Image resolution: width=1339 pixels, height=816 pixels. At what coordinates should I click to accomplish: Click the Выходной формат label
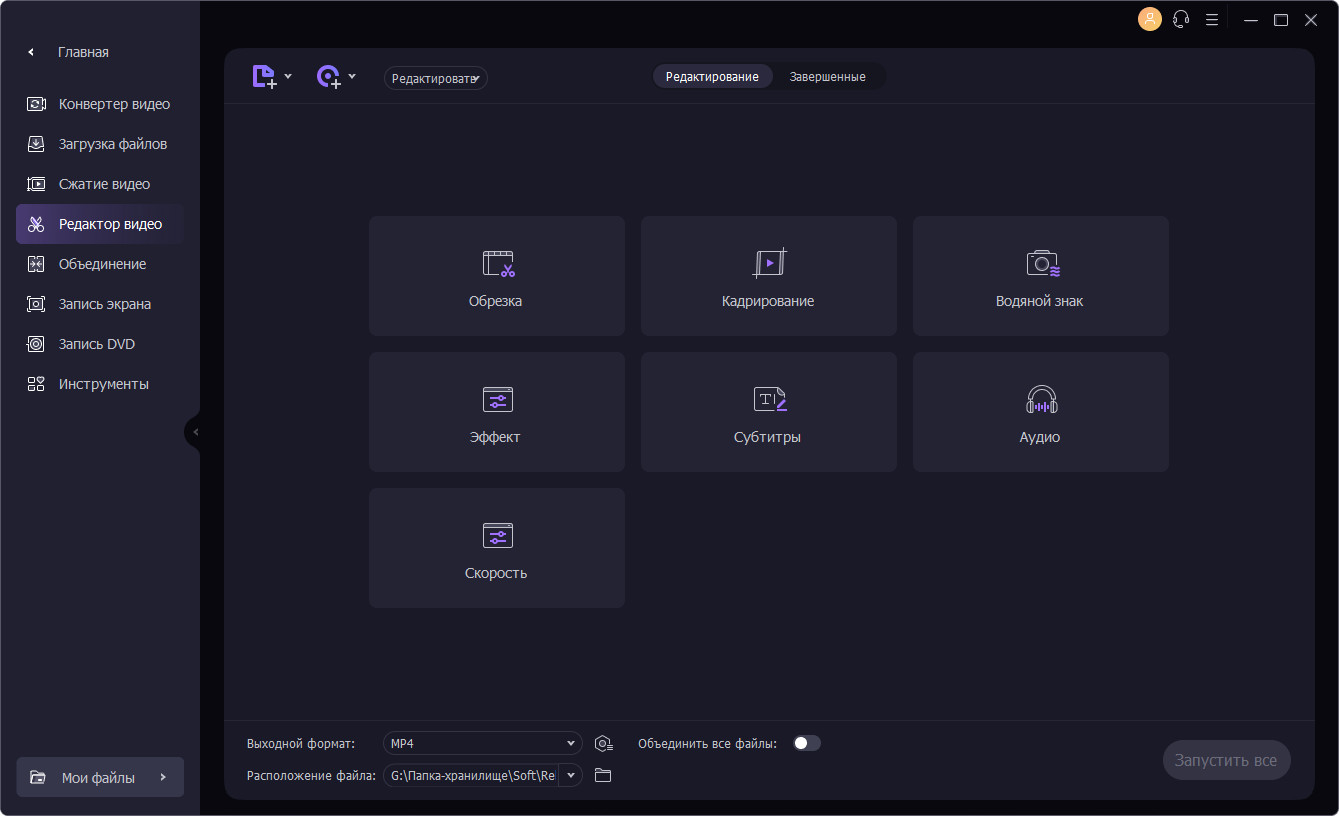[x=301, y=744]
